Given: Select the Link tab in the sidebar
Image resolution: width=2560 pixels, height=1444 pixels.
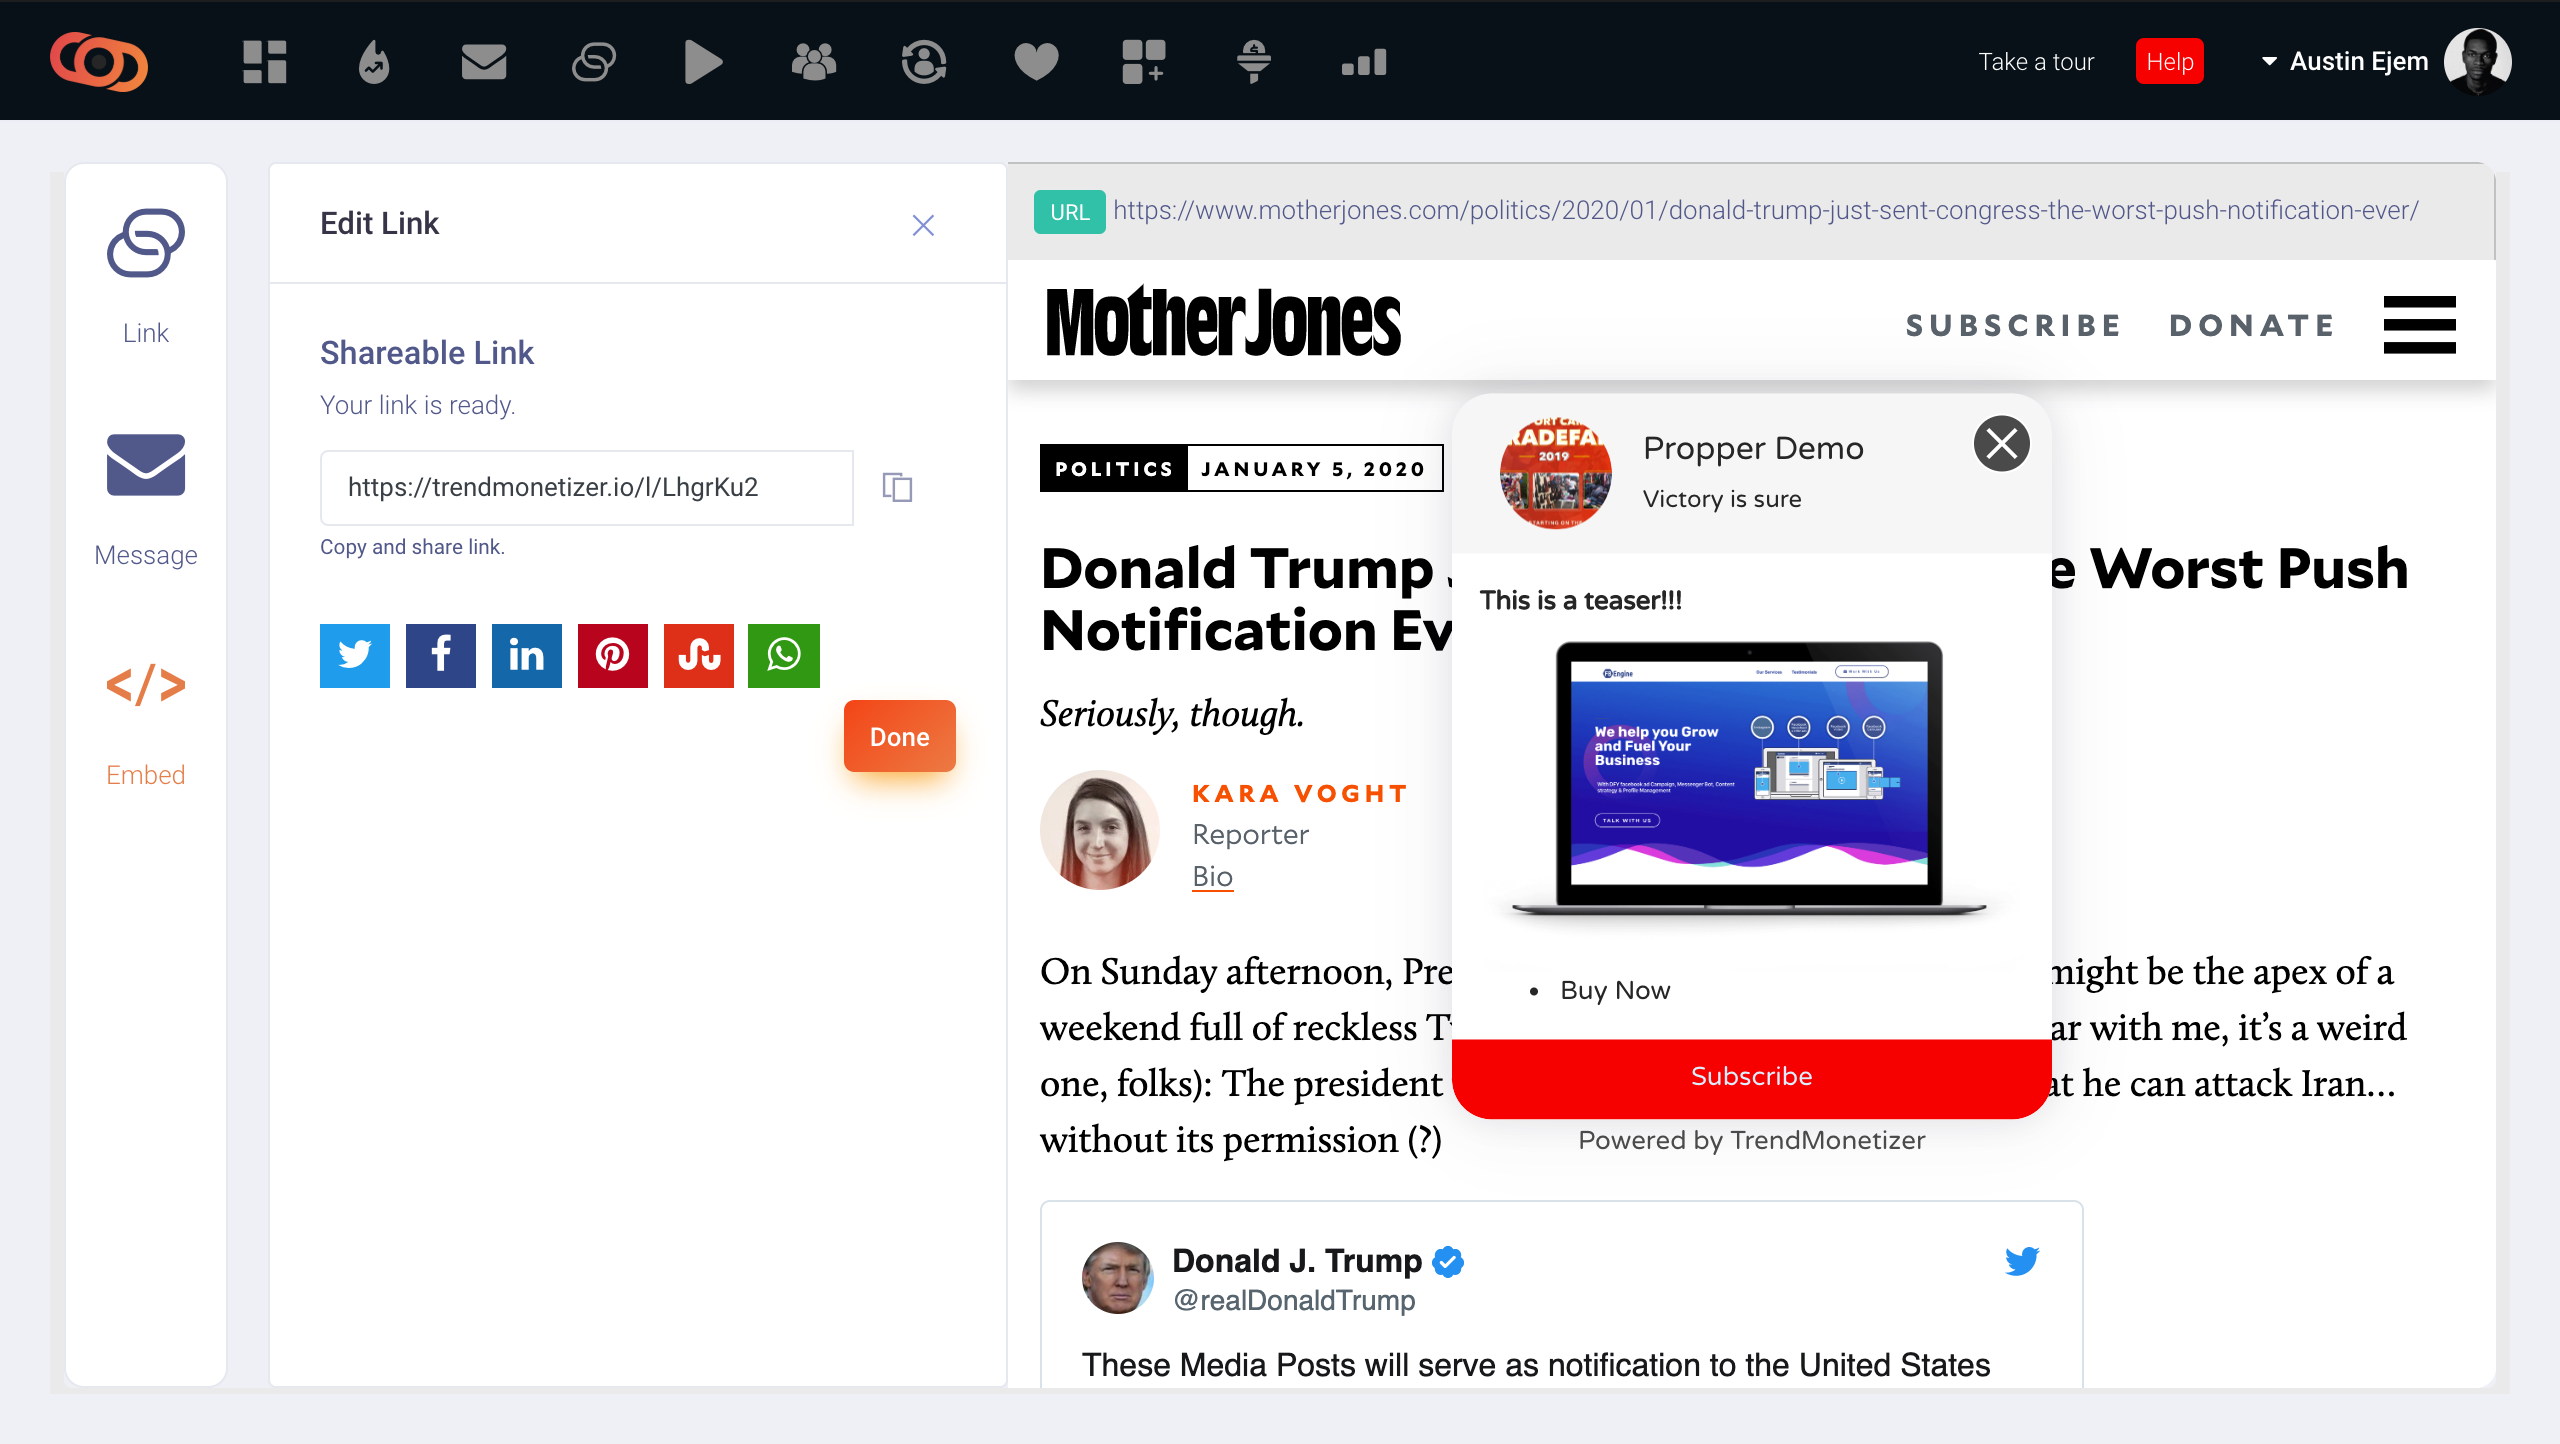Looking at the screenshot, I should (x=146, y=277).
